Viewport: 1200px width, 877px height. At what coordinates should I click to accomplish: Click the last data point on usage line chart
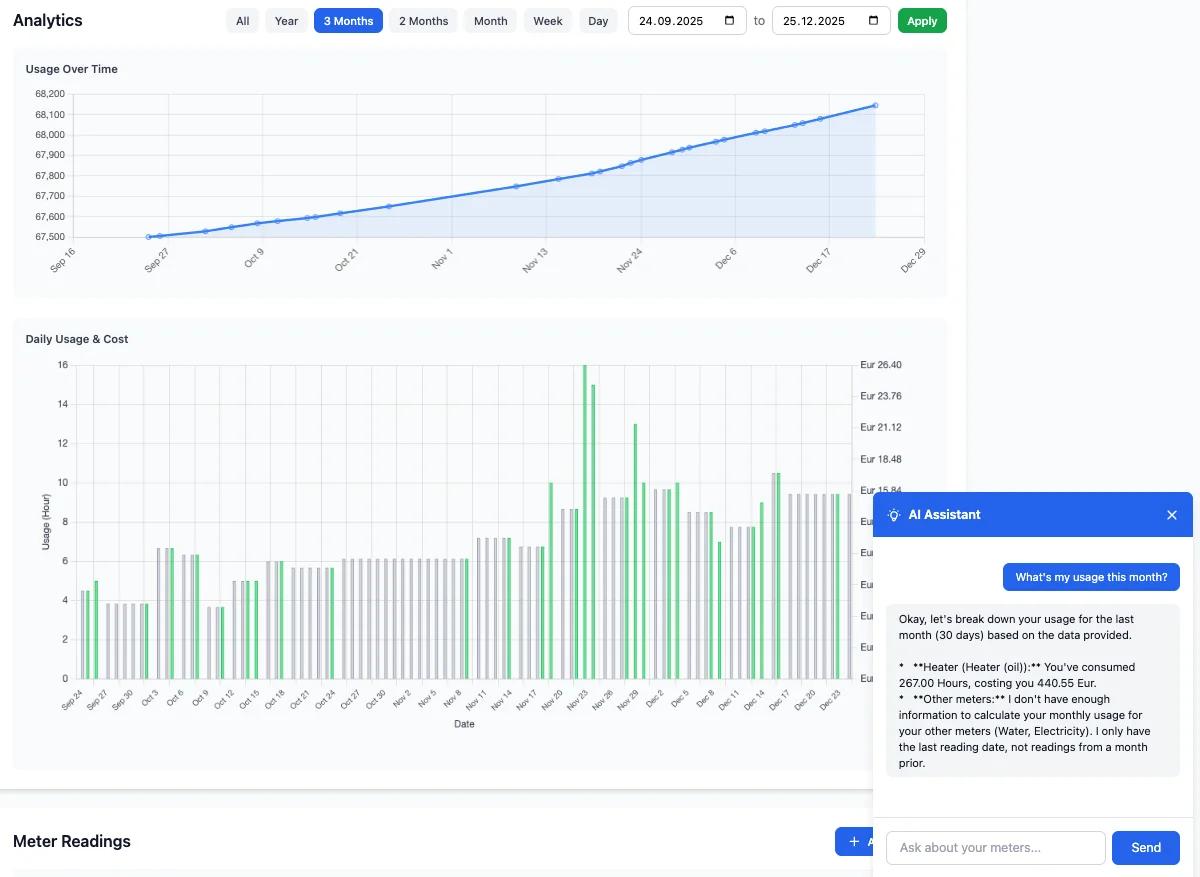point(876,105)
